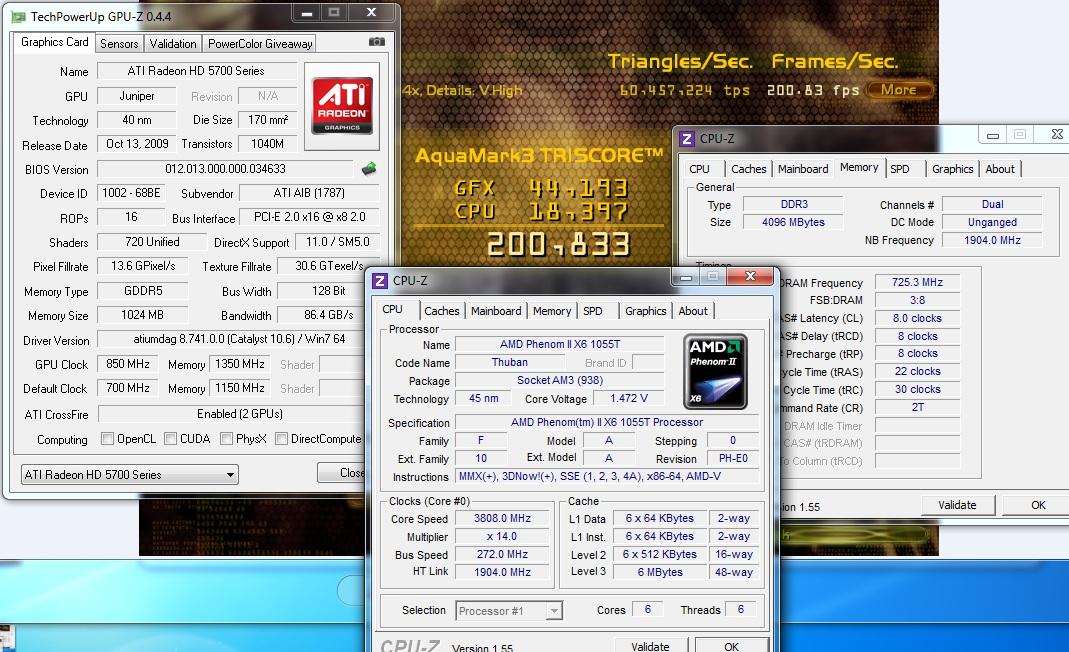Click Validate in the front CPU-Z window
Screen dimensions: 1069x652
650,646
